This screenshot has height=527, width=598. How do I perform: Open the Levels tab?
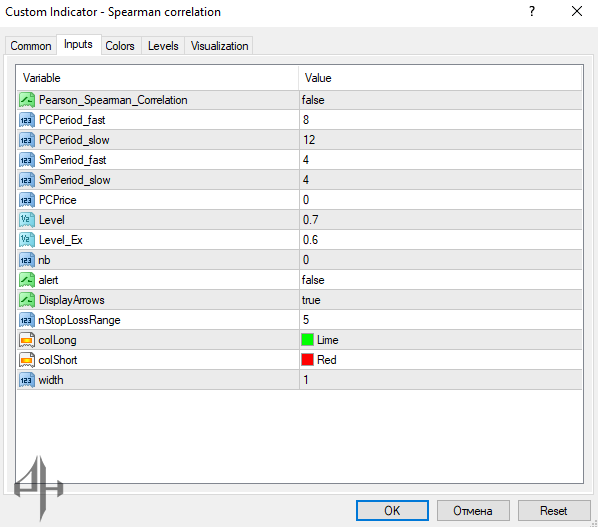pos(163,46)
